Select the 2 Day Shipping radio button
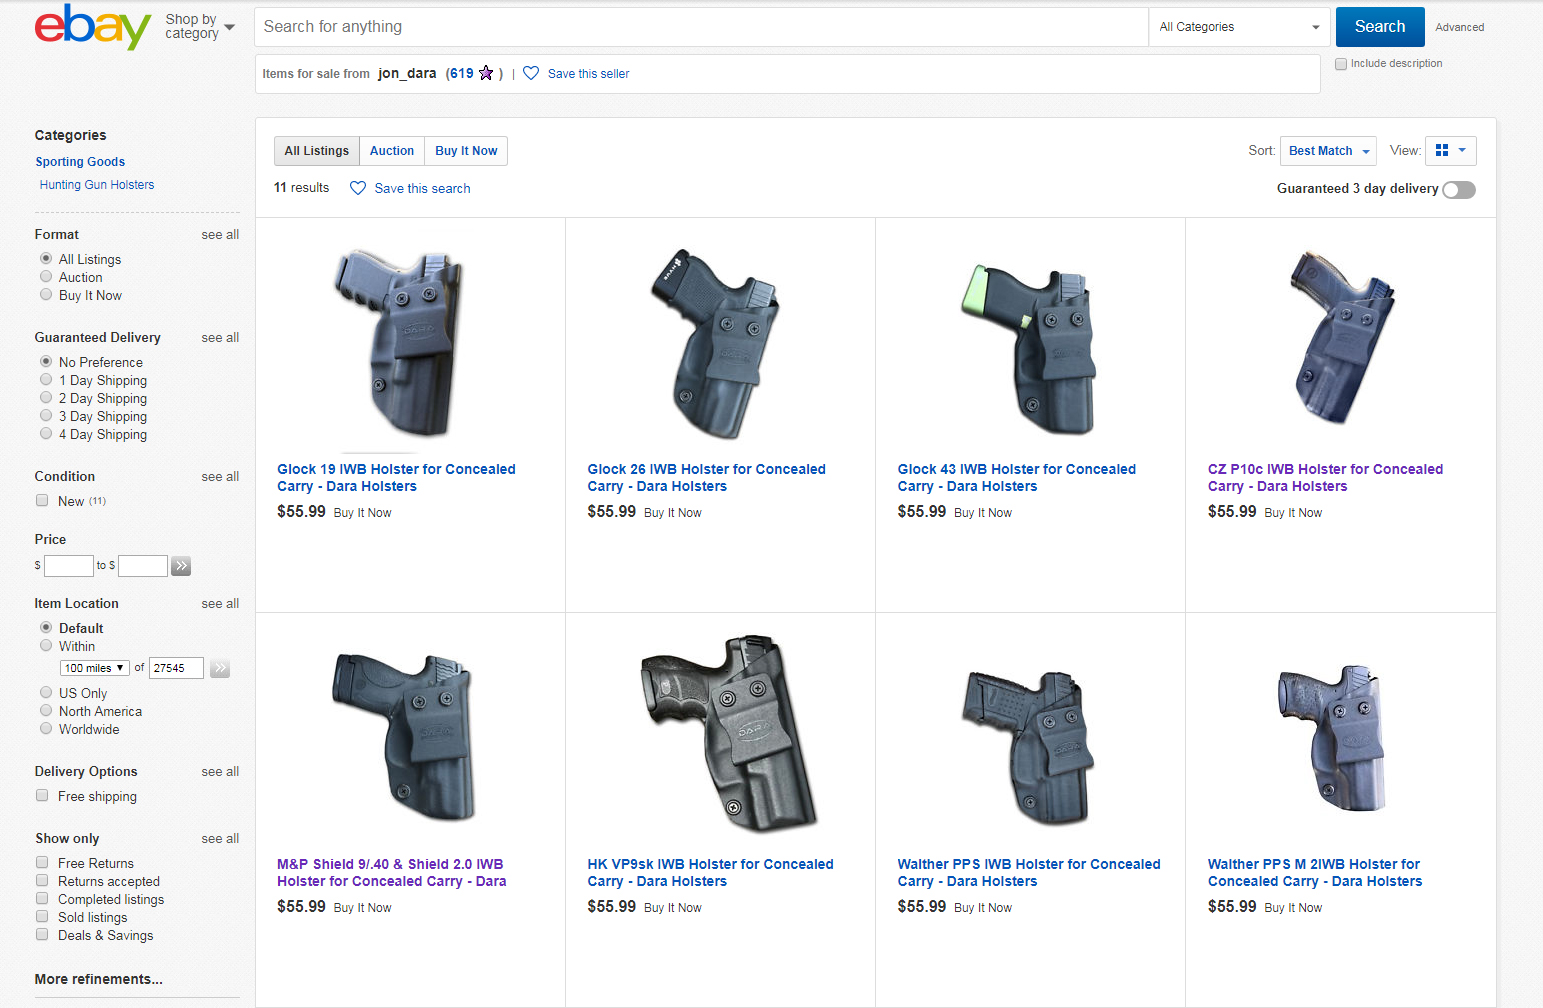The image size is (1543, 1008). click(45, 397)
